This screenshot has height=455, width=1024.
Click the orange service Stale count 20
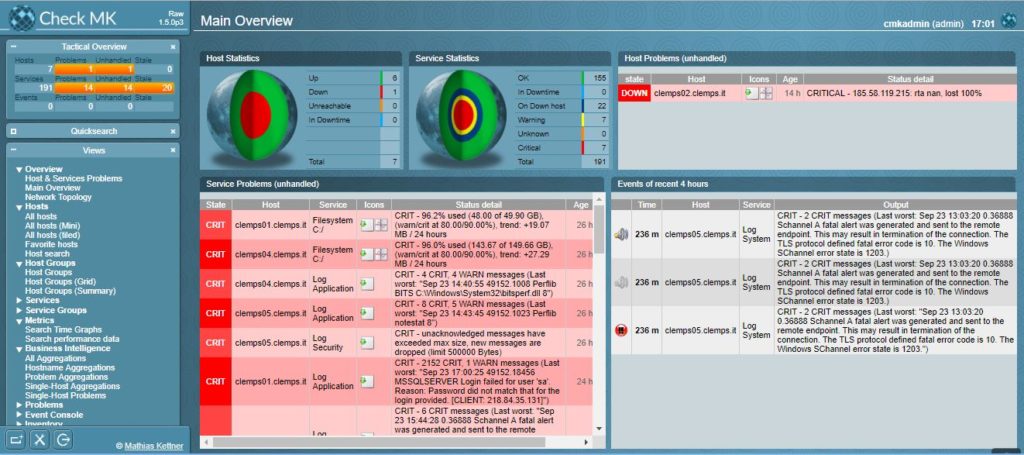[155, 87]
